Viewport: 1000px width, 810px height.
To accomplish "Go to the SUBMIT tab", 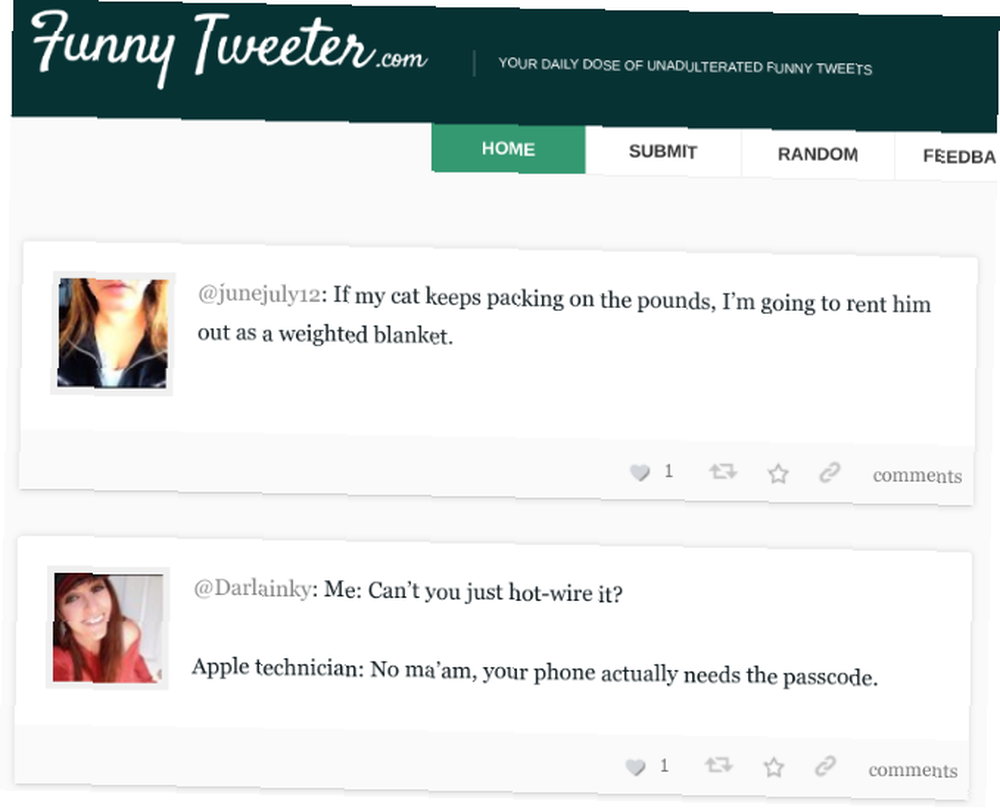I will click(663, 152).
